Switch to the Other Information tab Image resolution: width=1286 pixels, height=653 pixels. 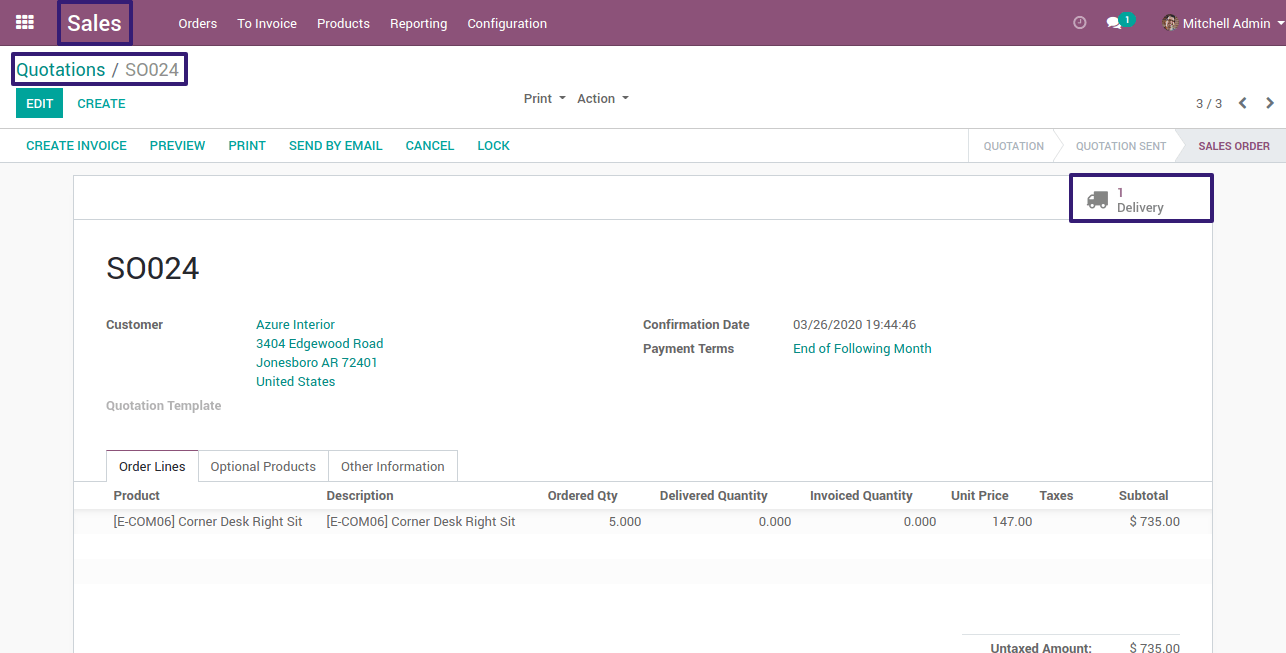(x=392, y=467)
